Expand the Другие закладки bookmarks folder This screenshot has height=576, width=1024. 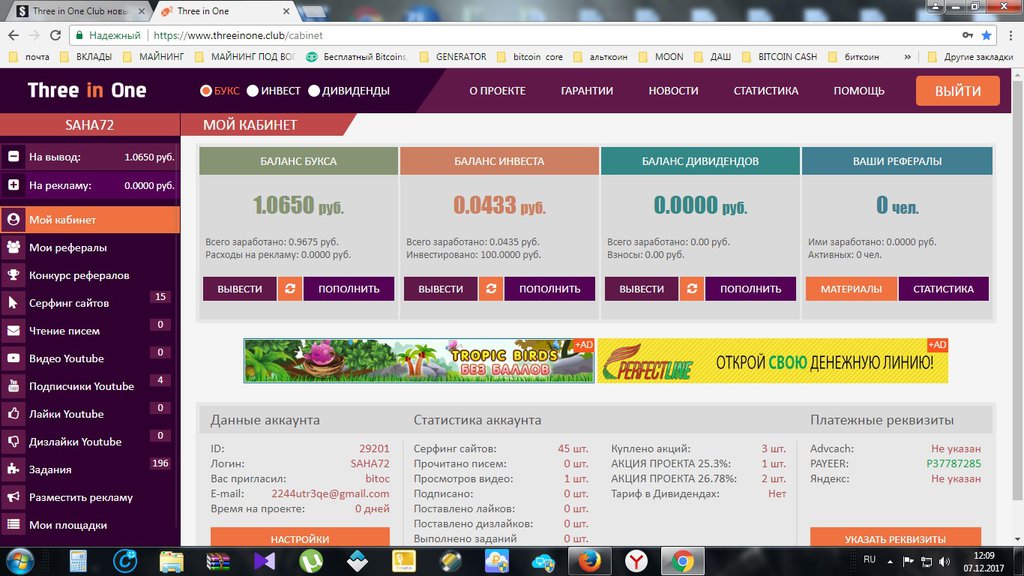pyautogui.click(x=976, y=57)
